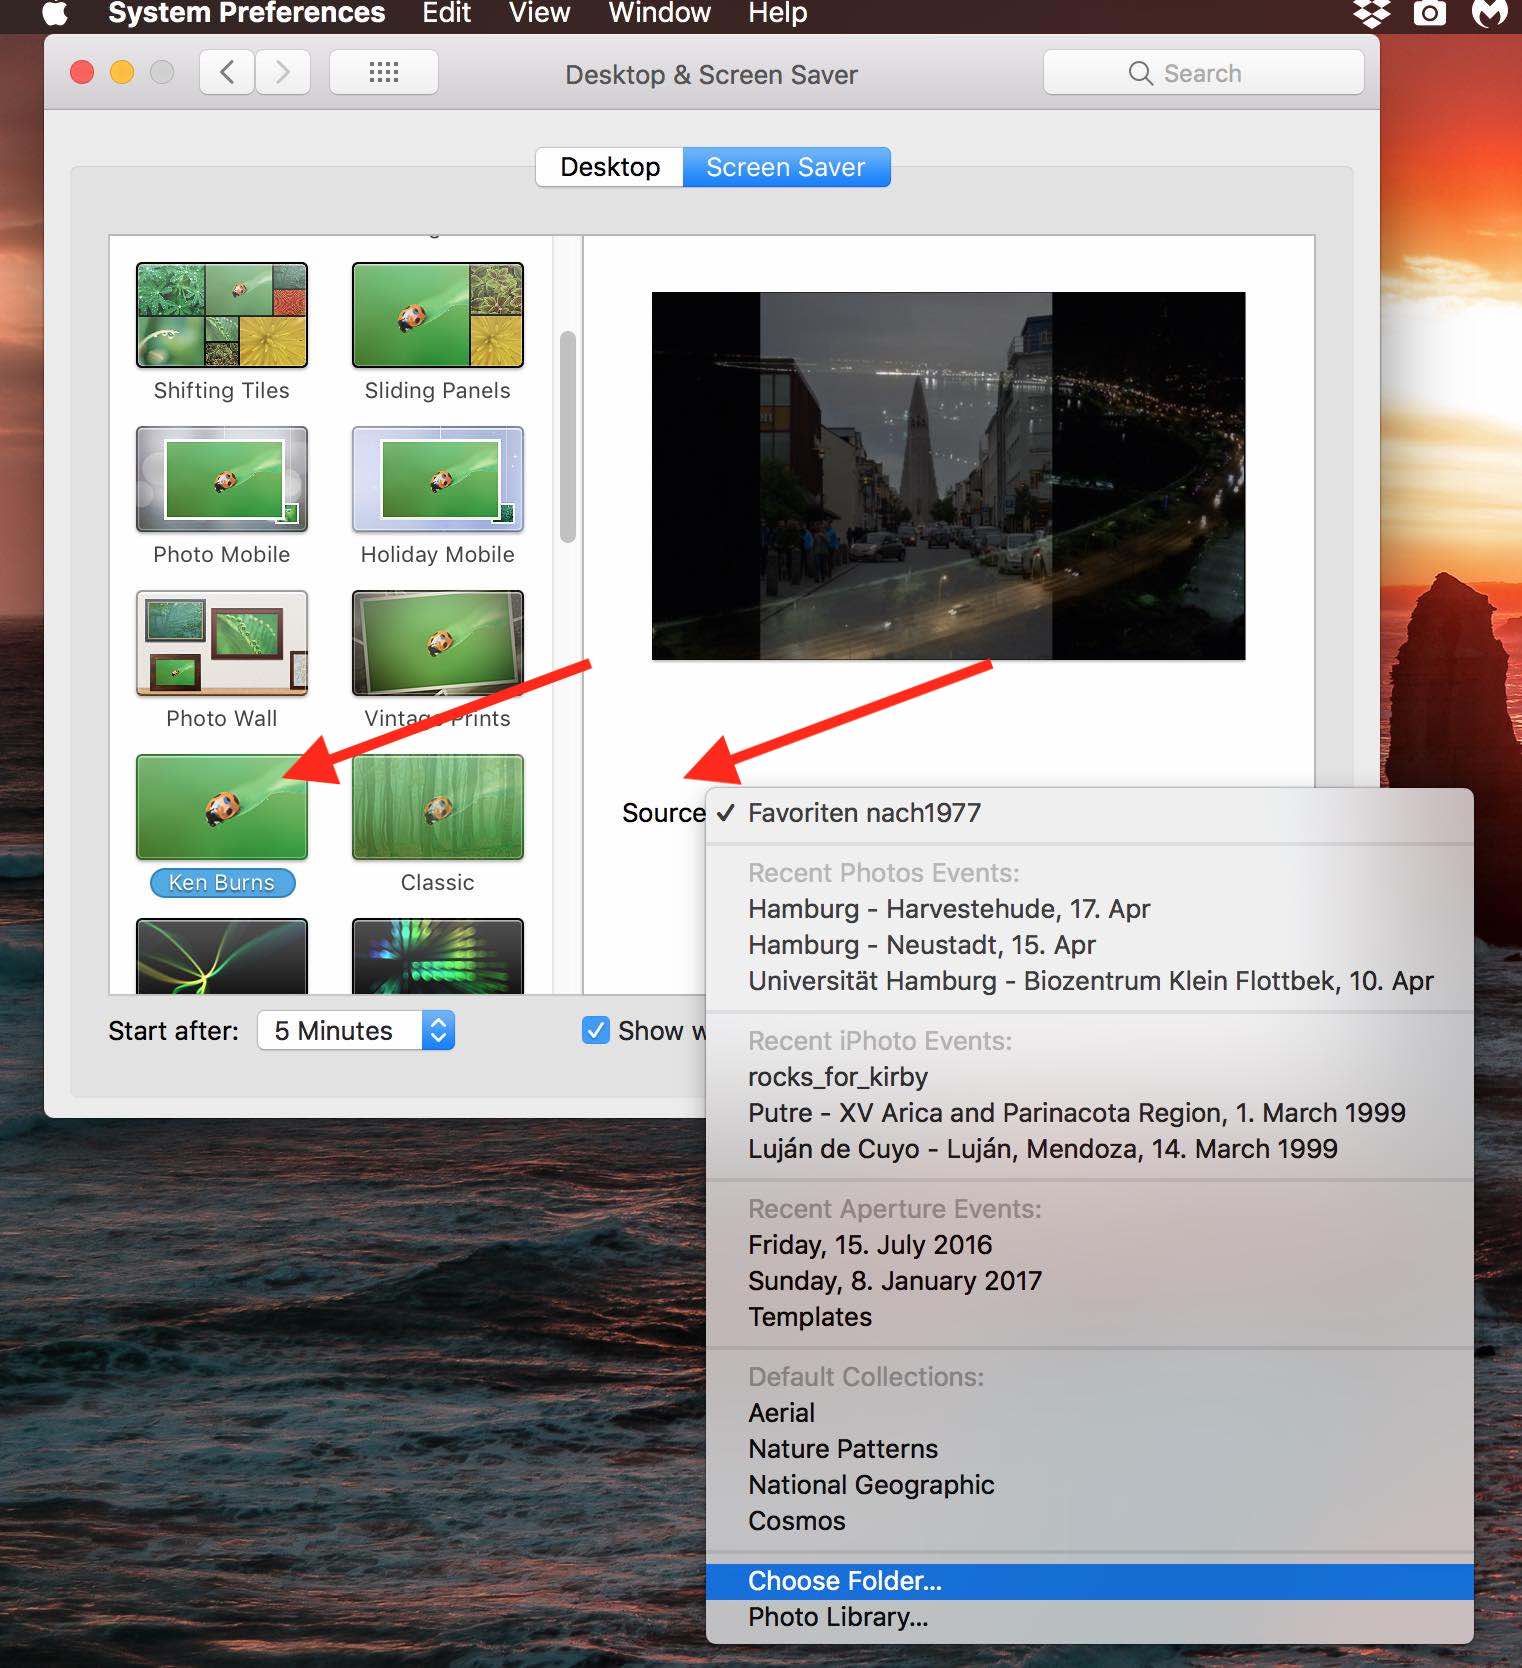The image size is (1522, 1668).
Task: Click the screen saver preview image
Action: [x=948, y=476]
